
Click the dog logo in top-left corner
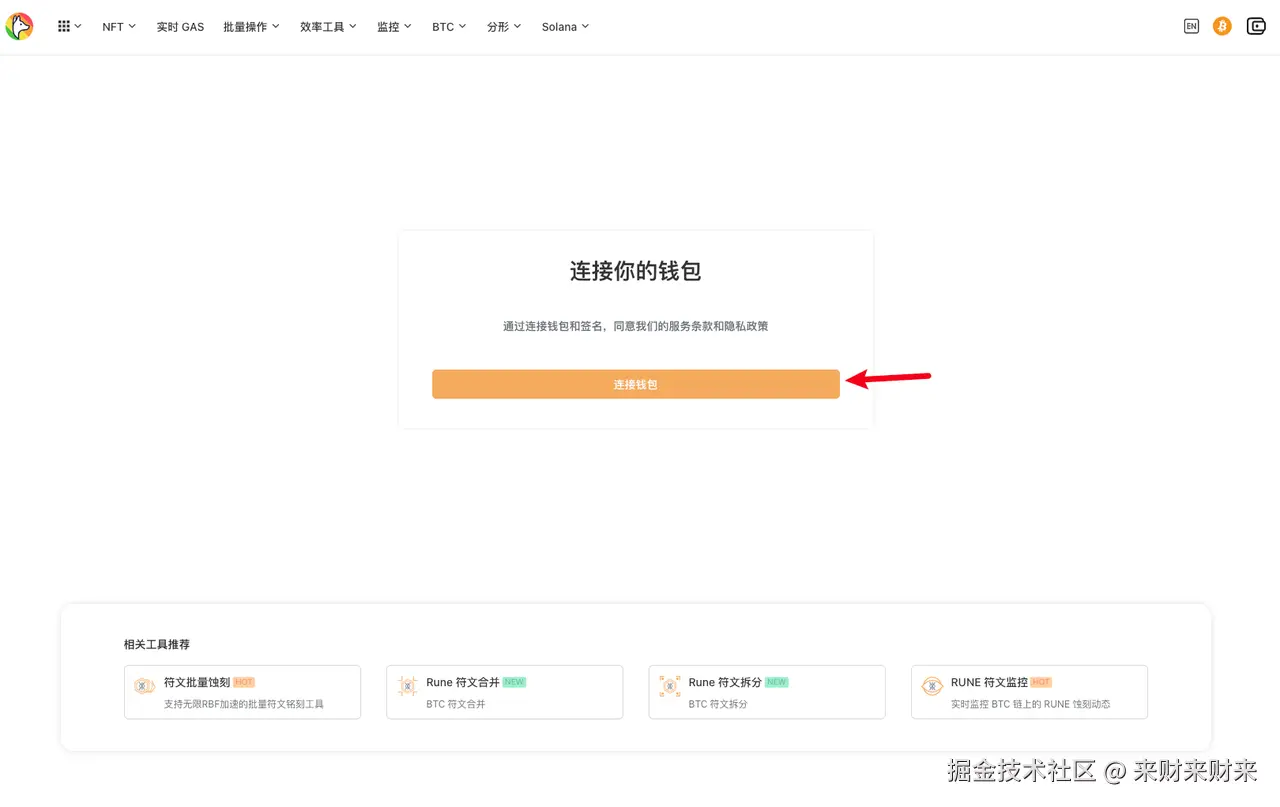pos(20,26)
